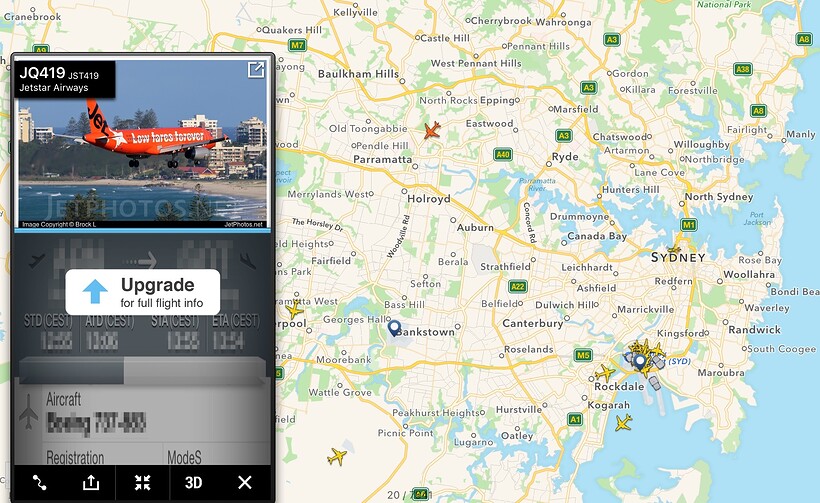Open the flight route icon in bottom bar

click(39, 483)
